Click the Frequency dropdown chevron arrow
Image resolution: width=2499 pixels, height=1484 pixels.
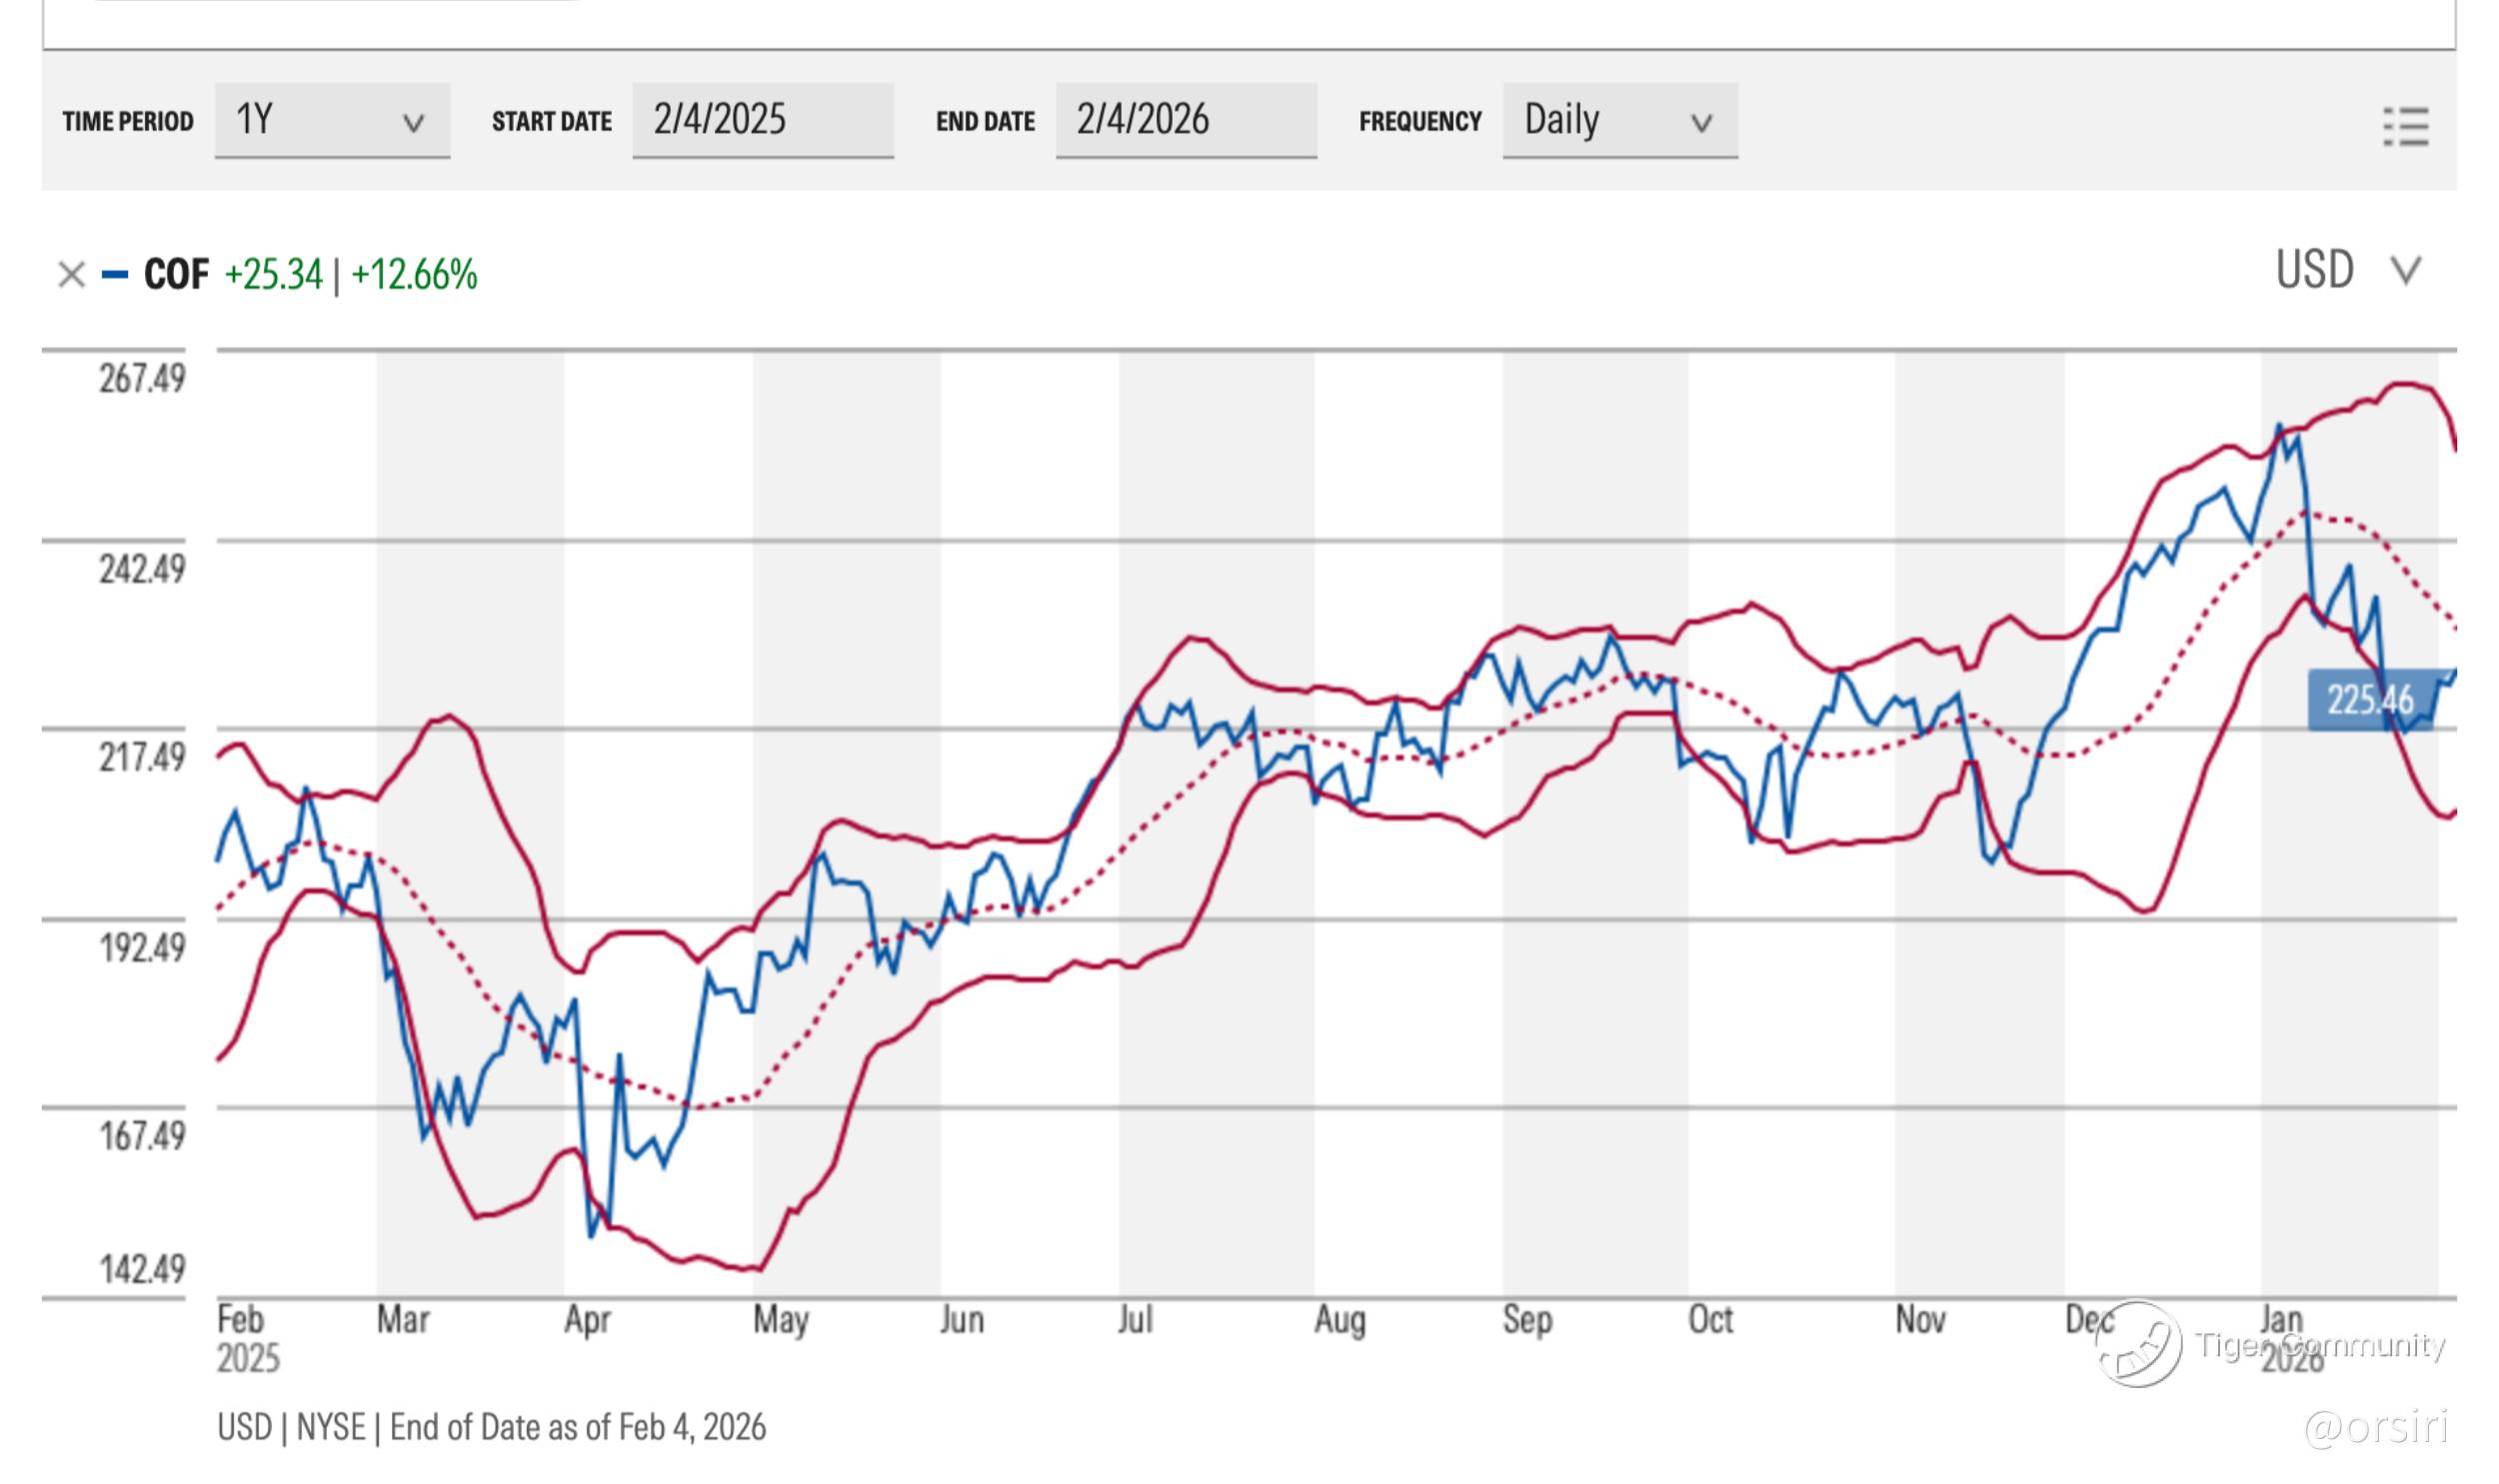point(1700,123)
